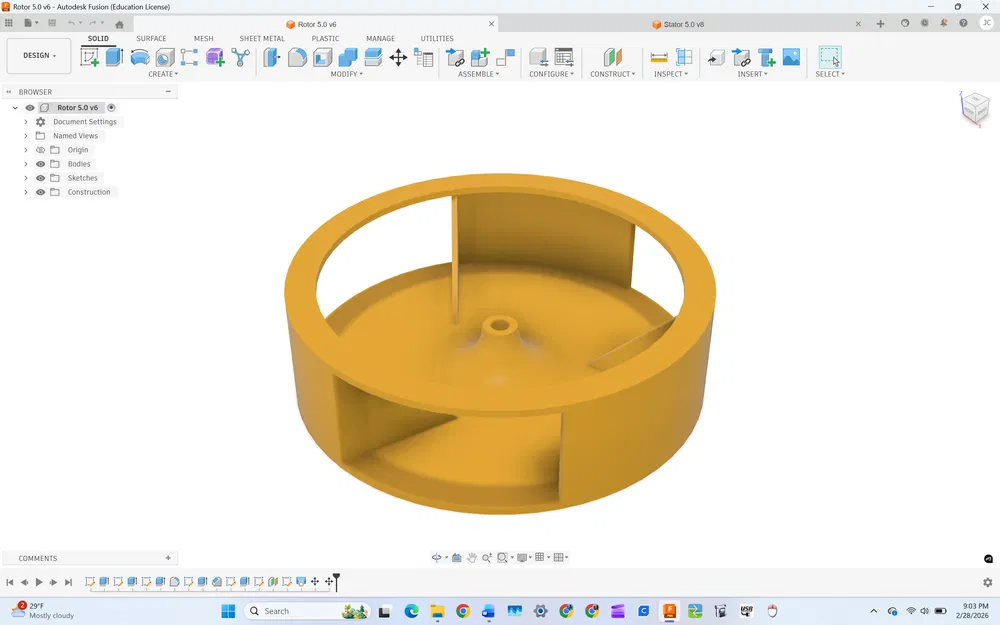Screen dimensions: 1000x625
Task: Switch to the MESH tab
Action: tap(203, 38)
